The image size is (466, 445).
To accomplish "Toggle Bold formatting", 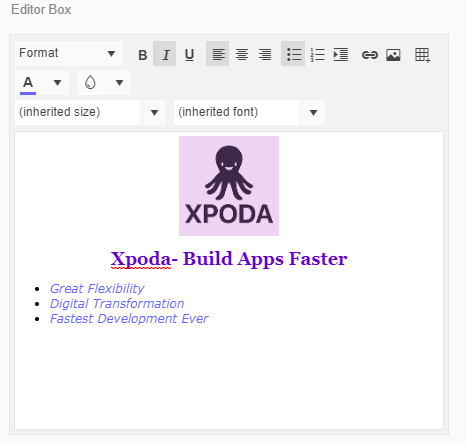I will point(142,54).
